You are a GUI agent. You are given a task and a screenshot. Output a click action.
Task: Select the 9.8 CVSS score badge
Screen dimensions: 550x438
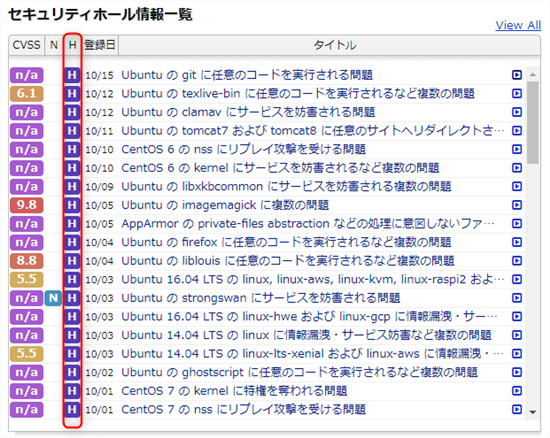(27, 205)
